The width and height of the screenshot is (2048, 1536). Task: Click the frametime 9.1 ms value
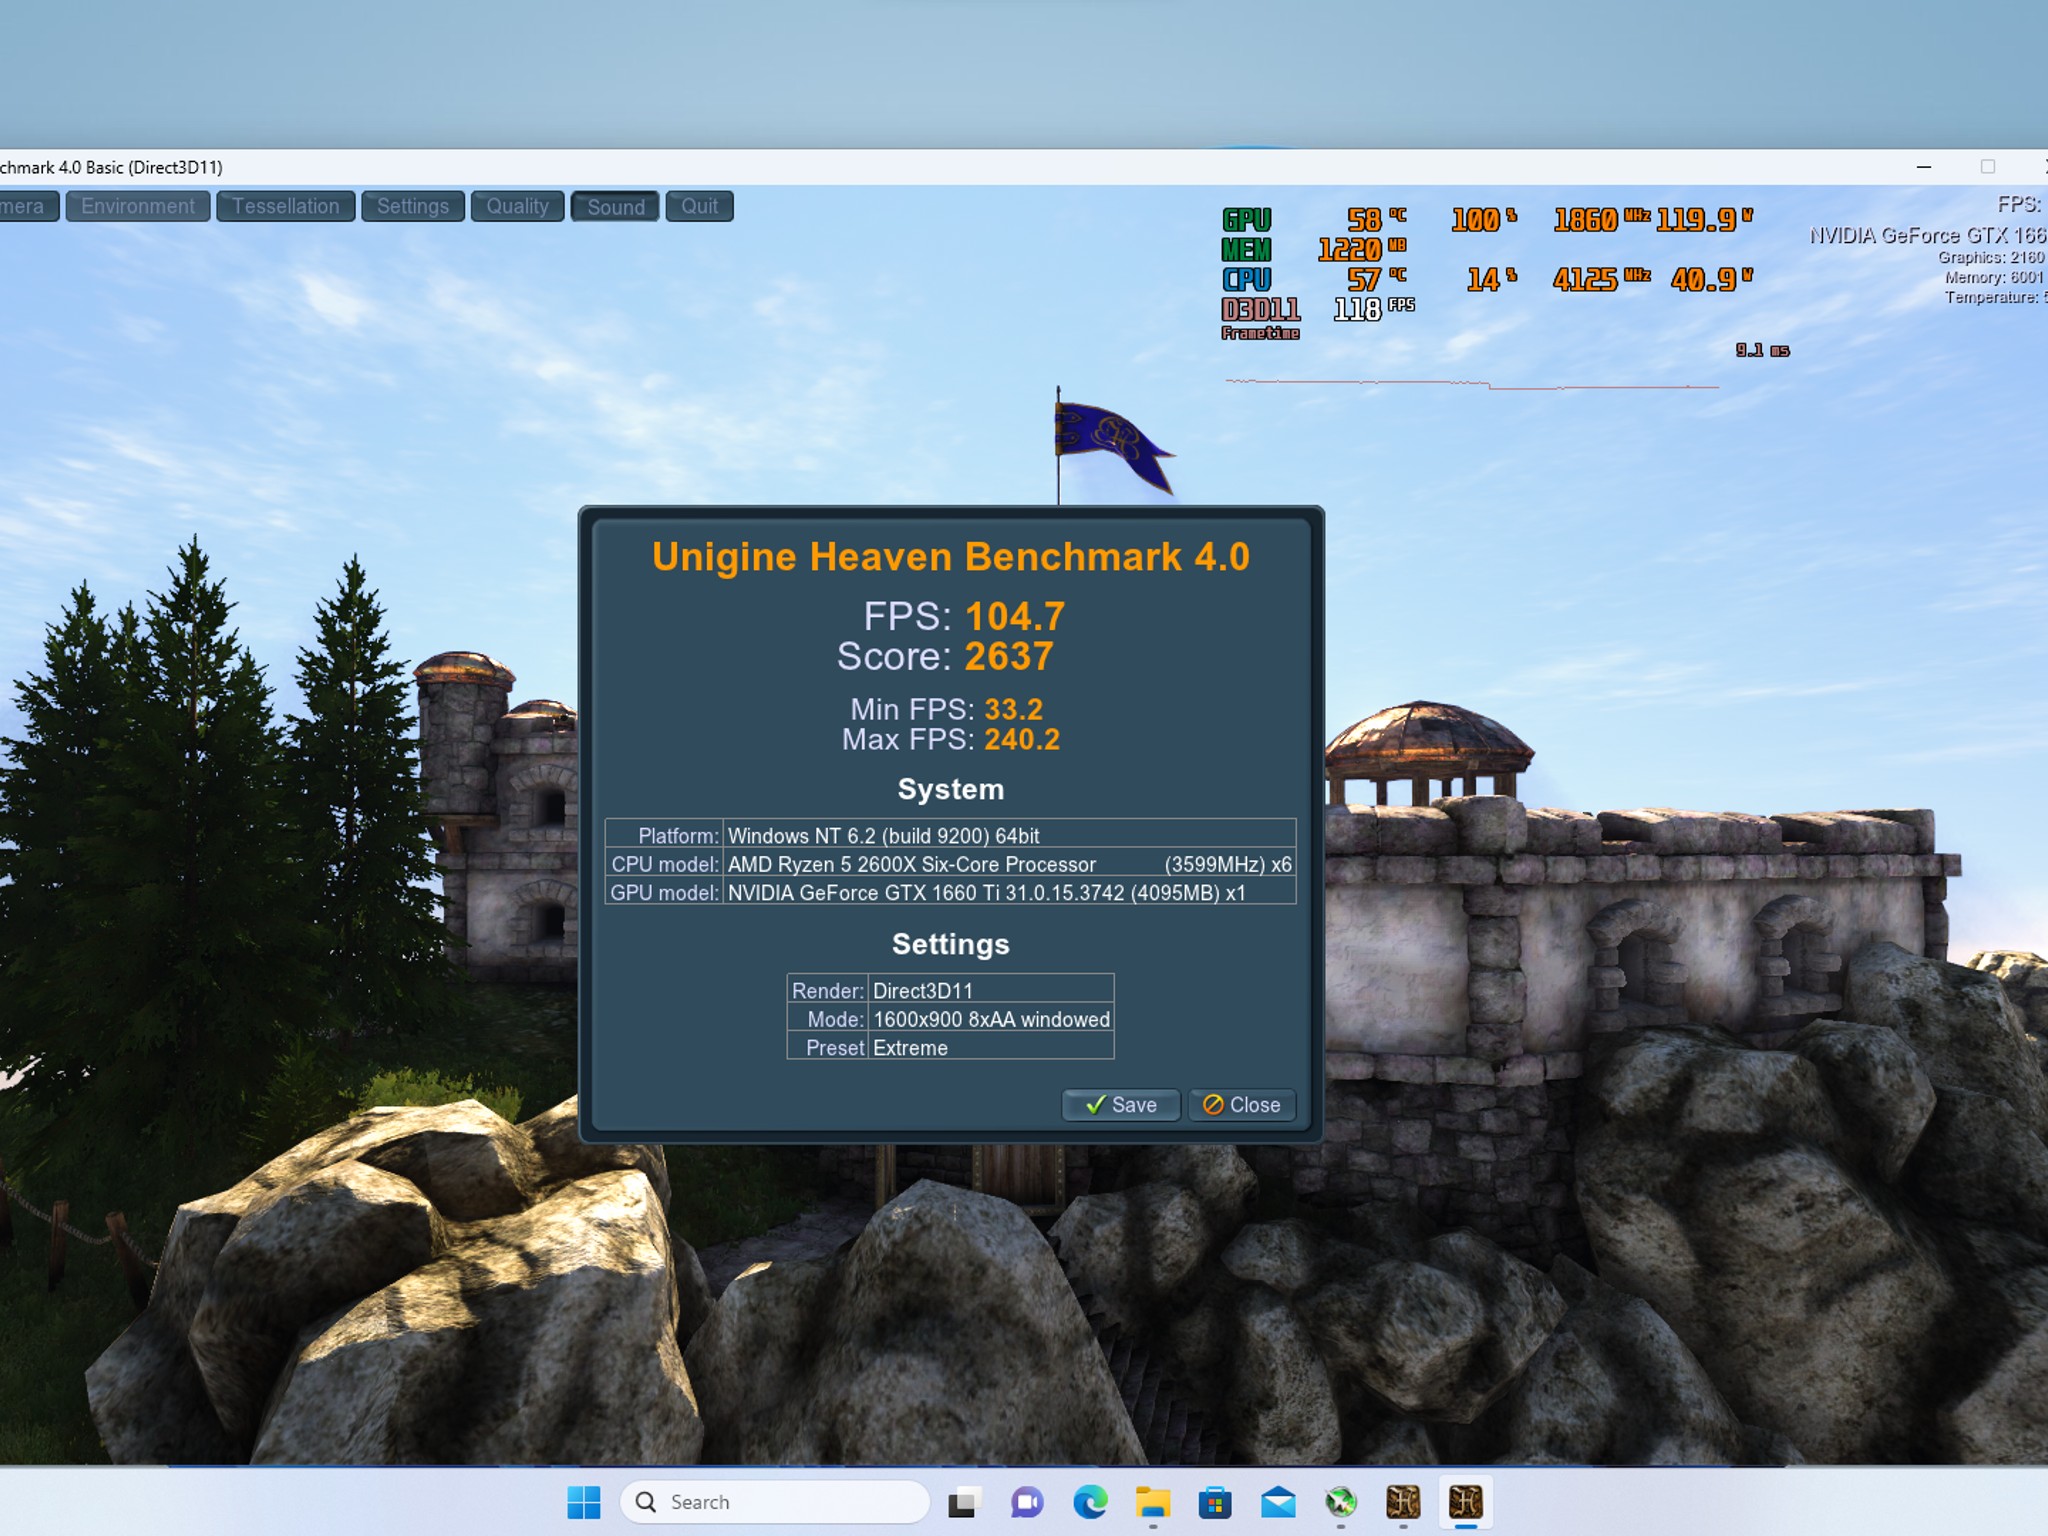pos(1763,350)
